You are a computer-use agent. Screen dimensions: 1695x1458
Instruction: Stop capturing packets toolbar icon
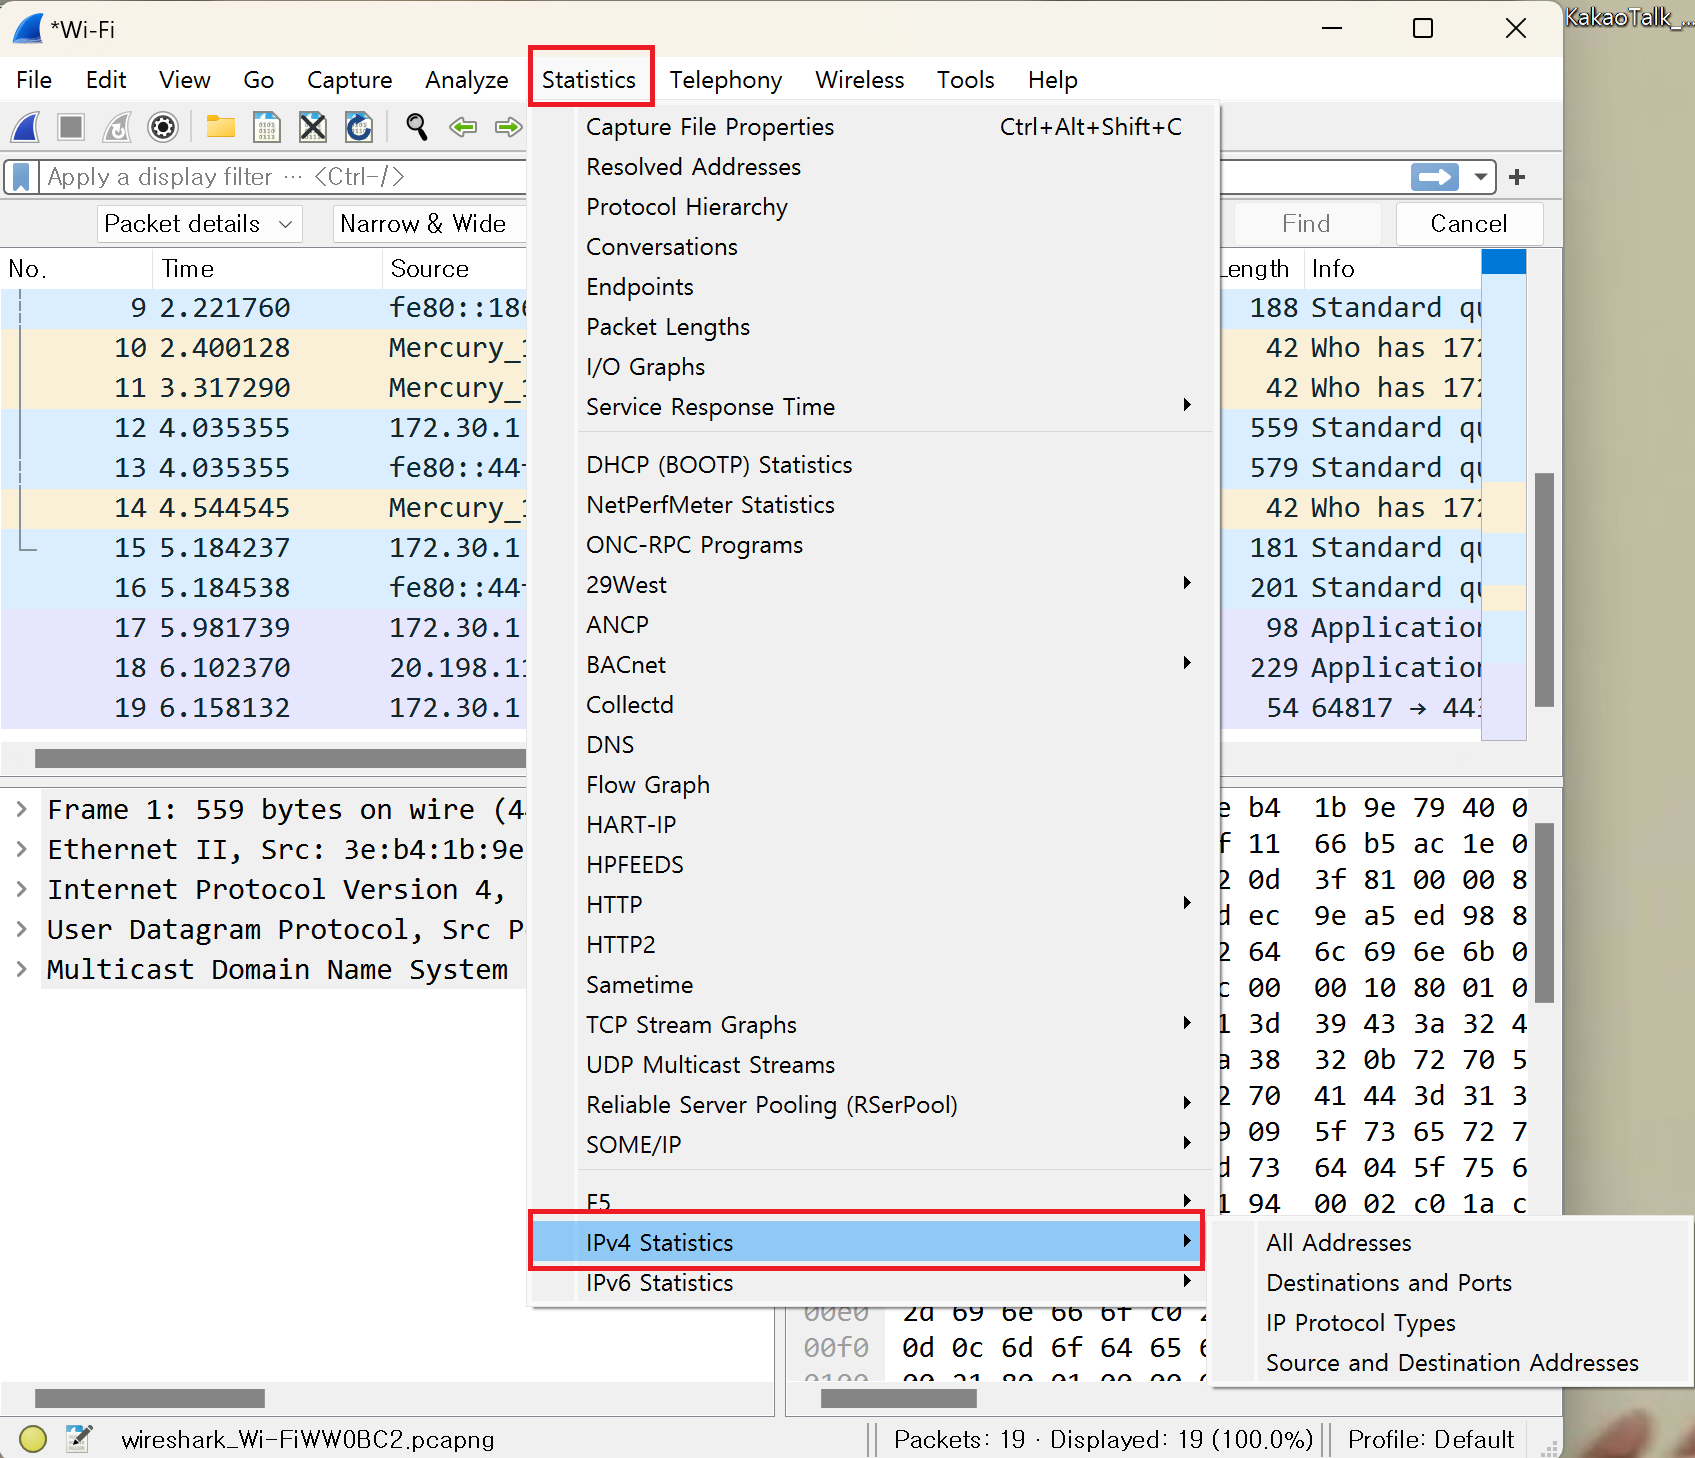pyautogui.click(x=71, y=127)
